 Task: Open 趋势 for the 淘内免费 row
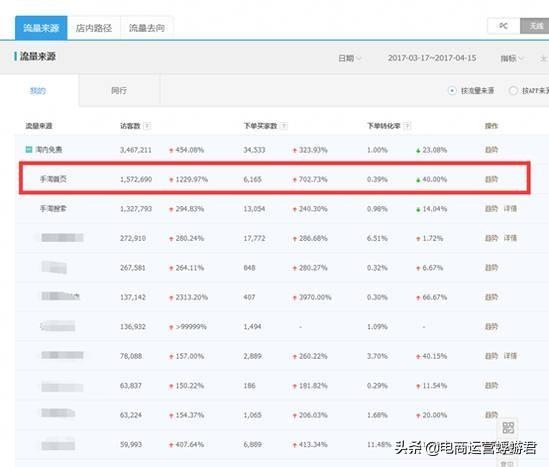[491, 150]
